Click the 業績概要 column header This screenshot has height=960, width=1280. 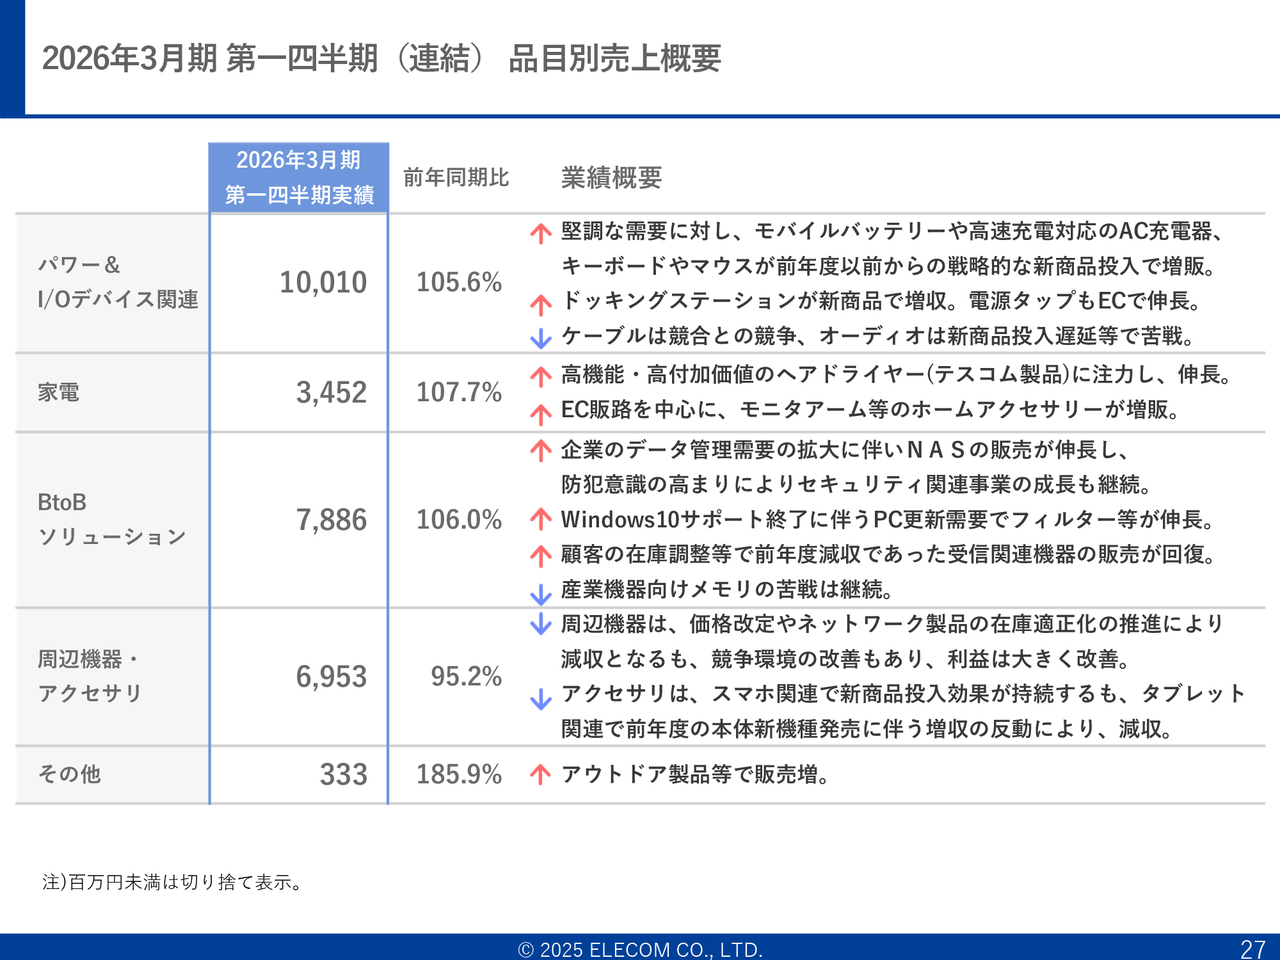point(611,178)
